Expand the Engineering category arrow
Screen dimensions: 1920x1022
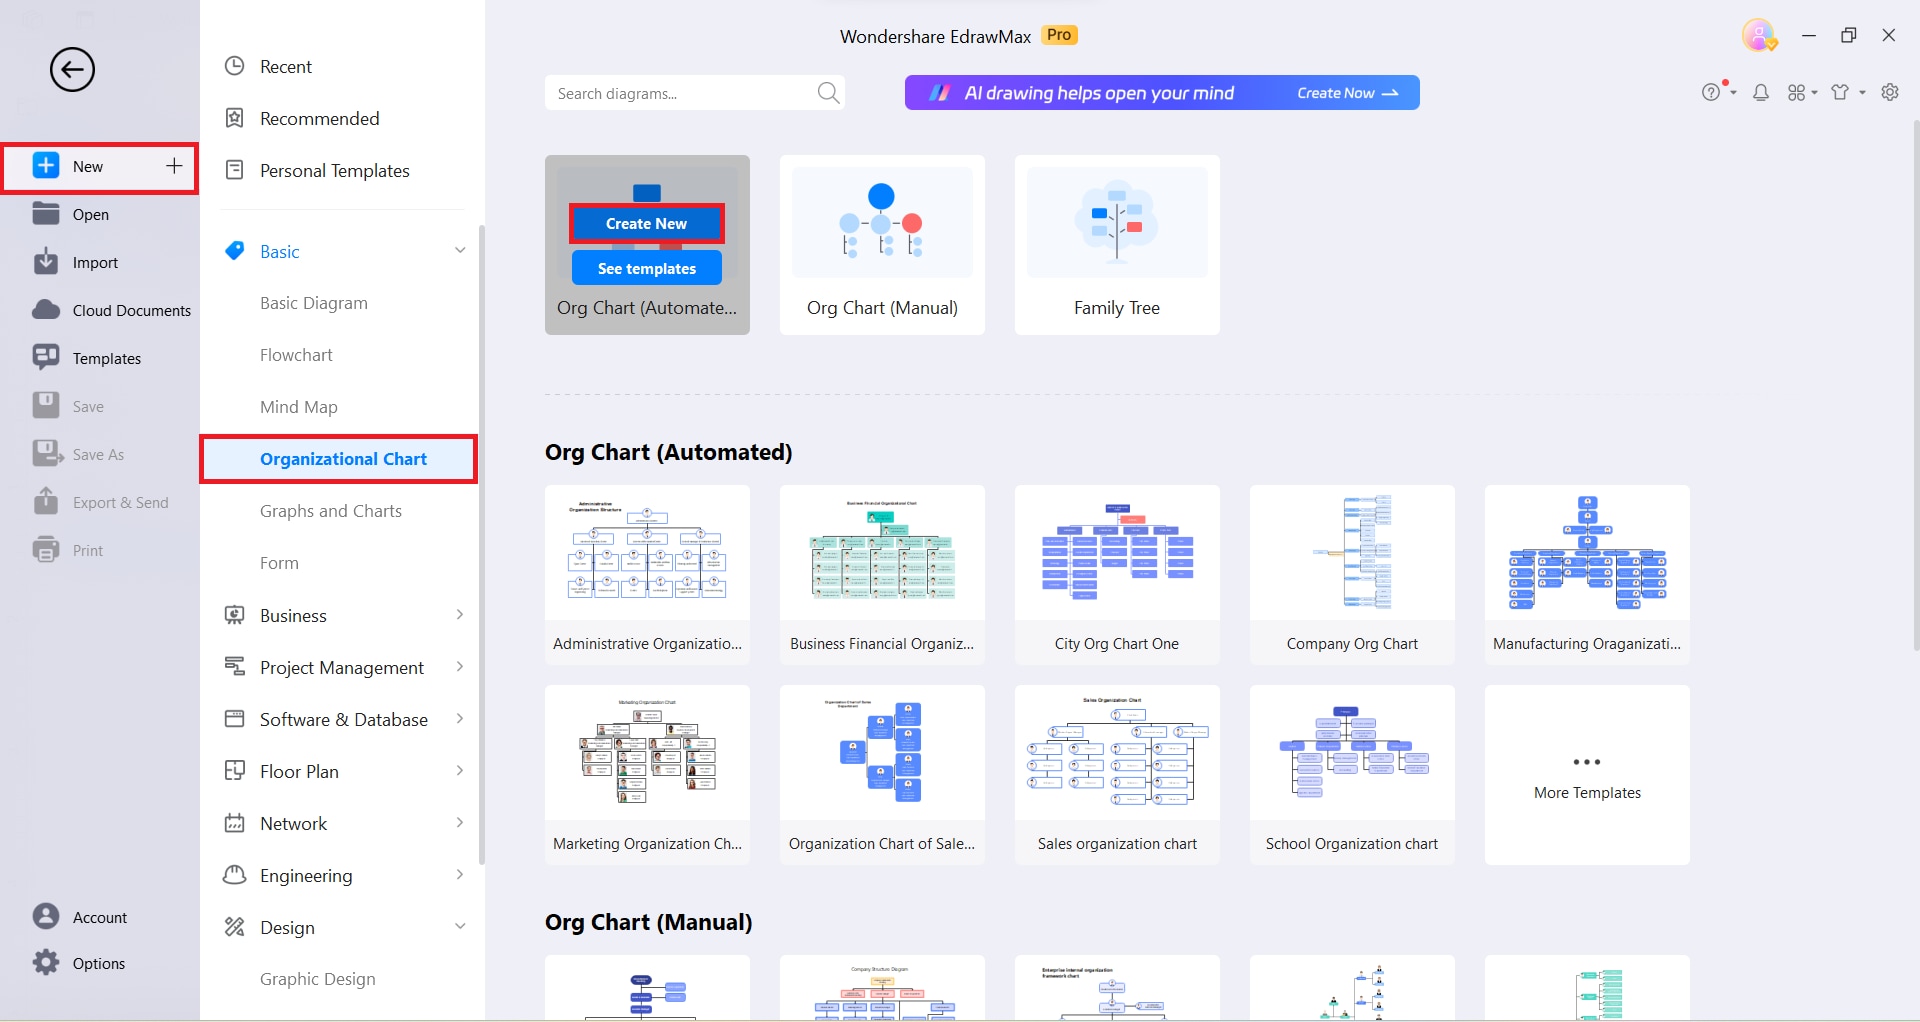(460, 874)
